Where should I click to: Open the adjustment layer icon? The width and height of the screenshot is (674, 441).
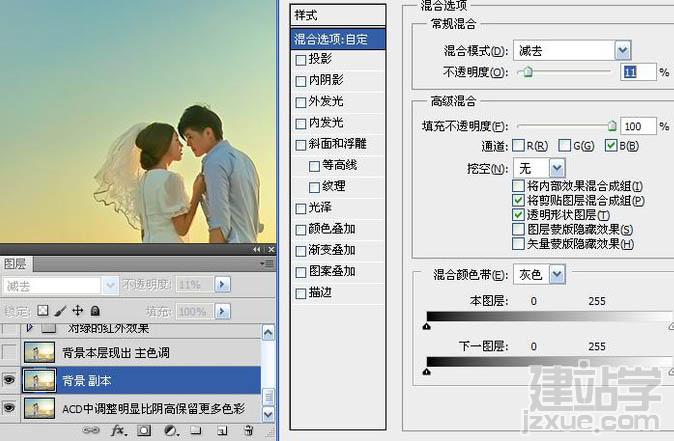(171, 430)
